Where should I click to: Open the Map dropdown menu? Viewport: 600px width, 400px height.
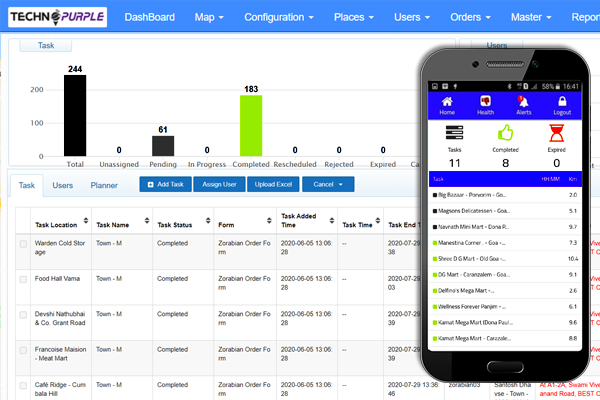pyautogui.click(x=209, y=17)
